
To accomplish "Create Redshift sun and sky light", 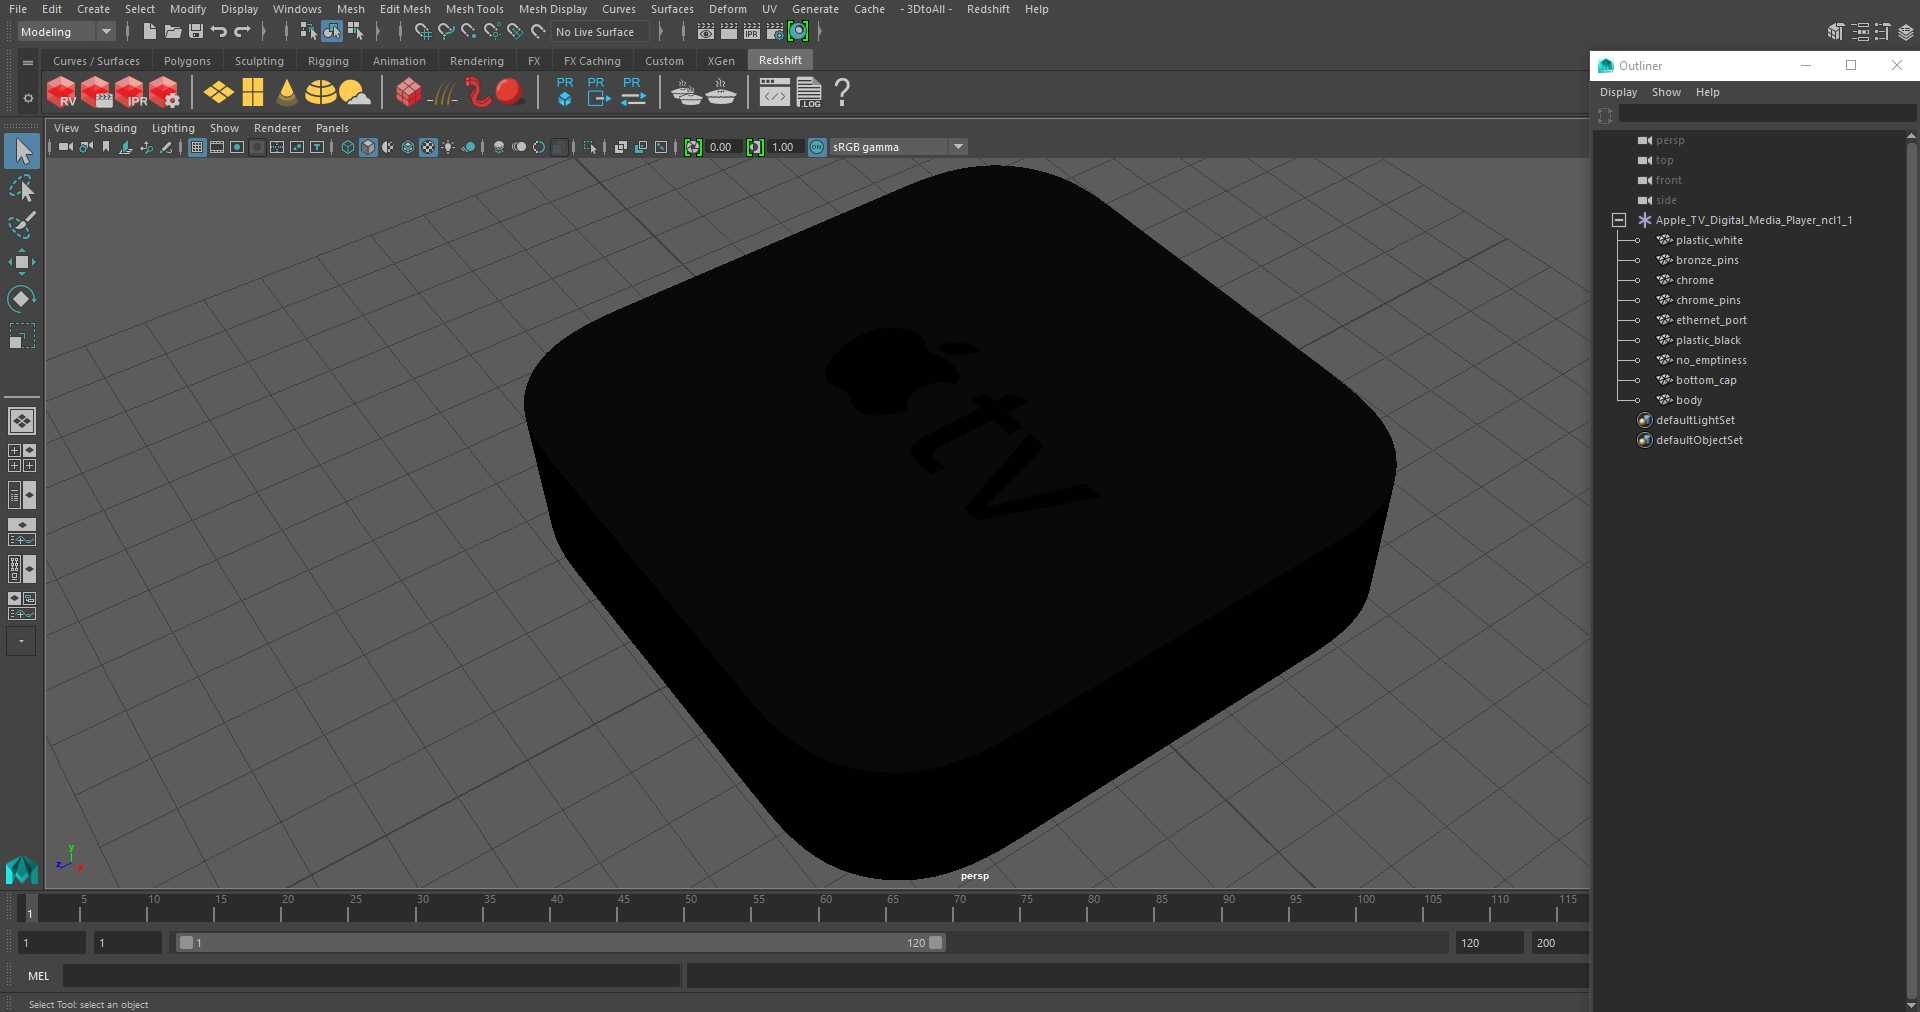I will (354, 92).
